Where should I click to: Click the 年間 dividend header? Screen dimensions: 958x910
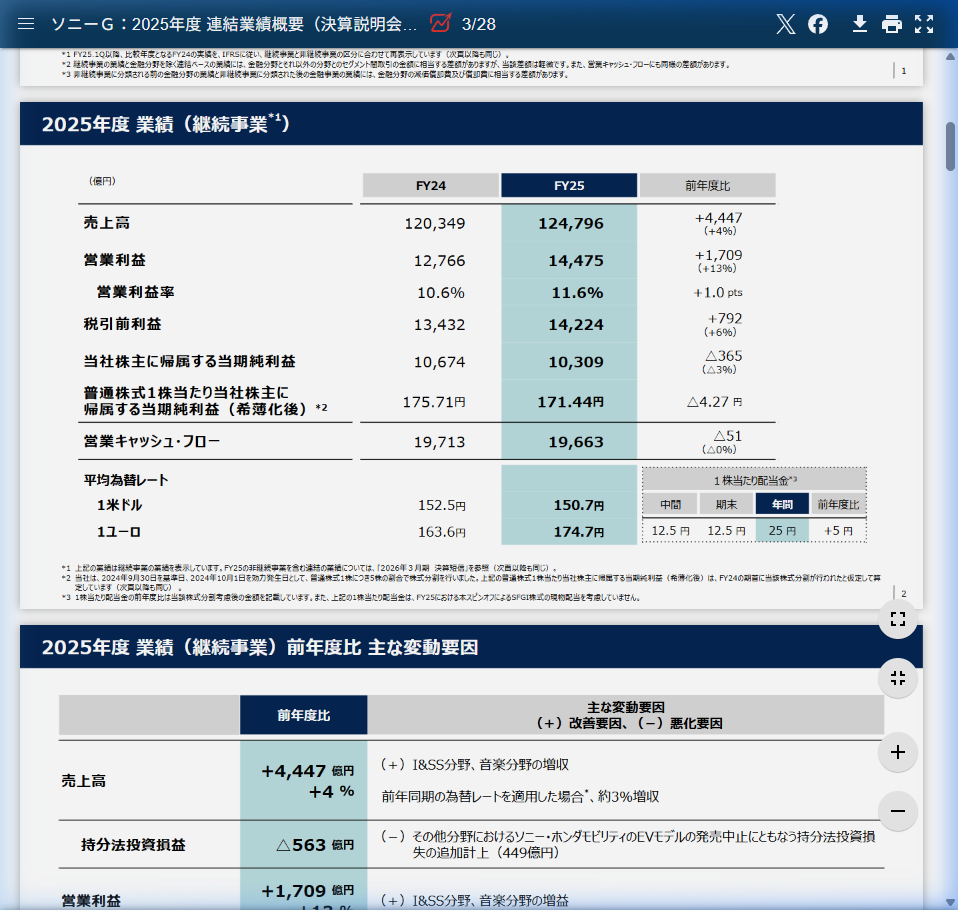pyautogui.click(x=782, y=504)
